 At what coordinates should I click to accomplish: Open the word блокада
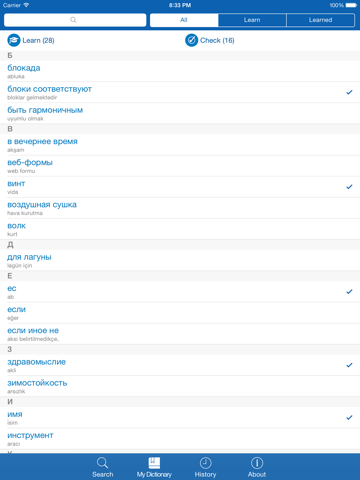click(180, 71)
